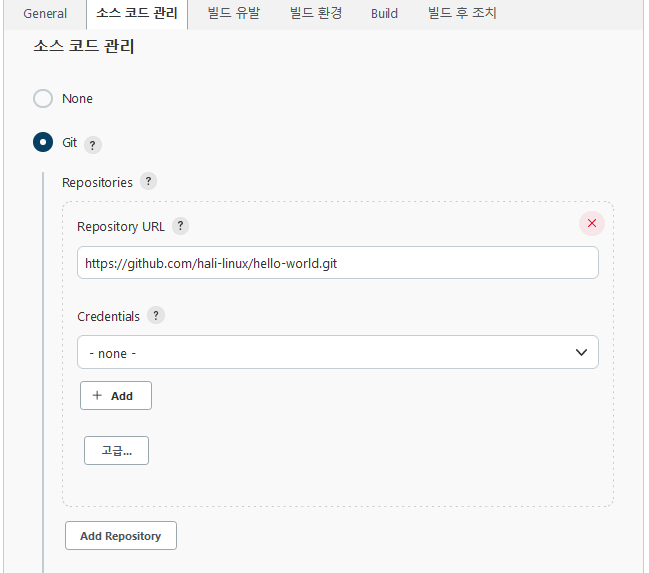Open help for the Git option
This screenshot has width=649, height=573.
click(x=93, y=145)
